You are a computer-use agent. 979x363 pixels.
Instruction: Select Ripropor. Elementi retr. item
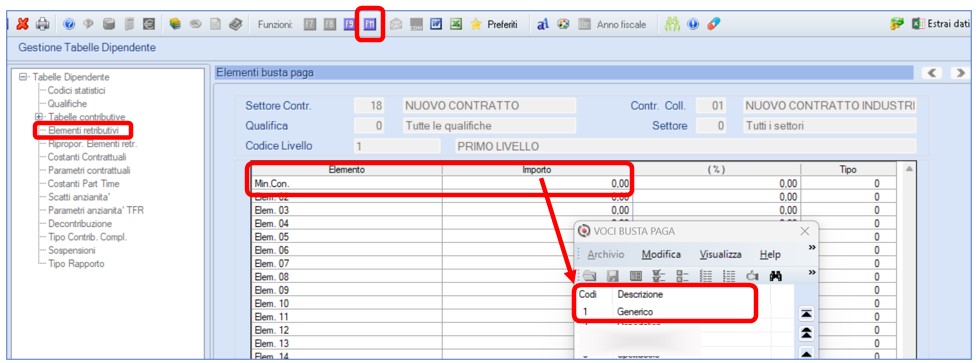[92, 144]
